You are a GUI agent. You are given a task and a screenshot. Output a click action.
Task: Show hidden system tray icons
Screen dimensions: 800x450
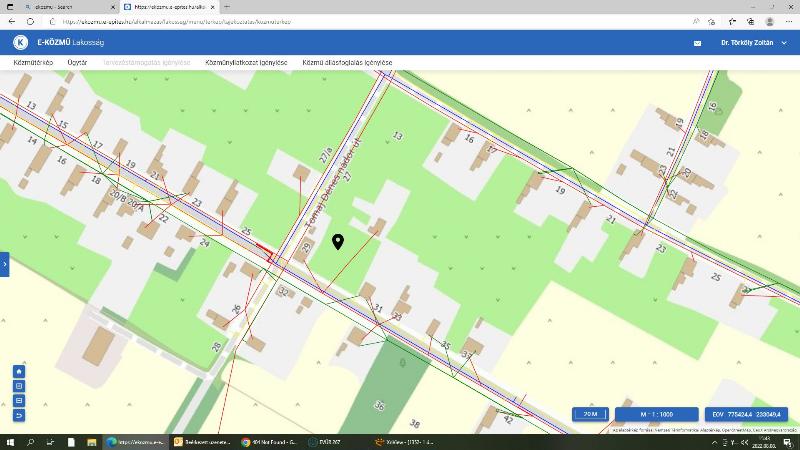714,442
